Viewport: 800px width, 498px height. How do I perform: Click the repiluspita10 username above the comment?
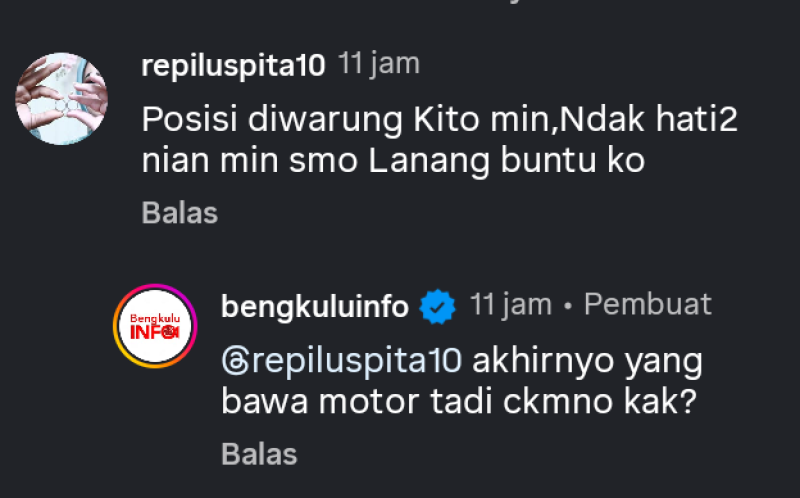pos(233,66)
